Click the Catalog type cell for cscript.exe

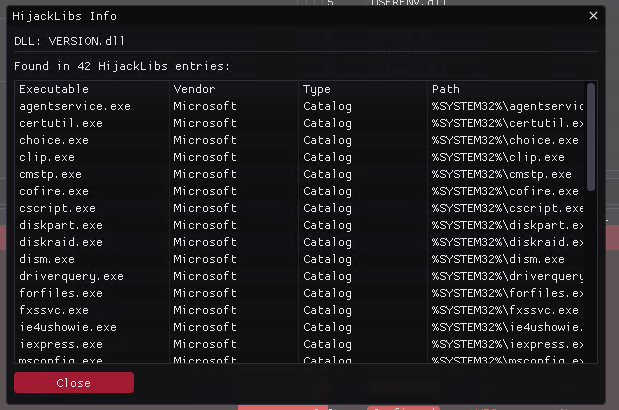[327, 208]
